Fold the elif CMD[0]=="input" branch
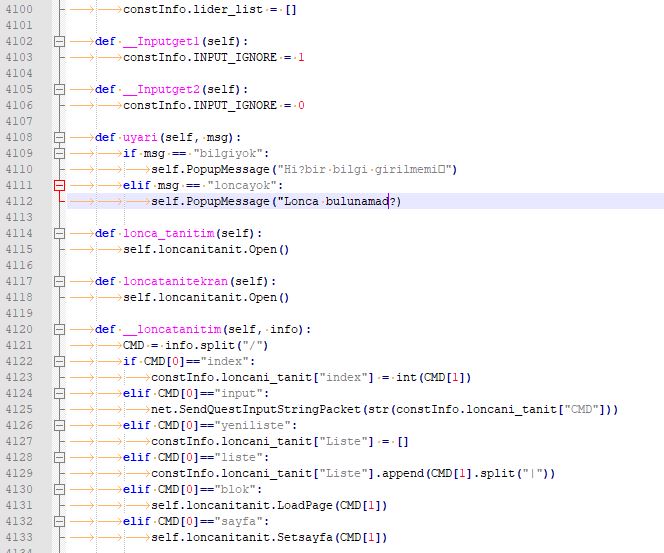The image size is (664, 553). [59, 394]
